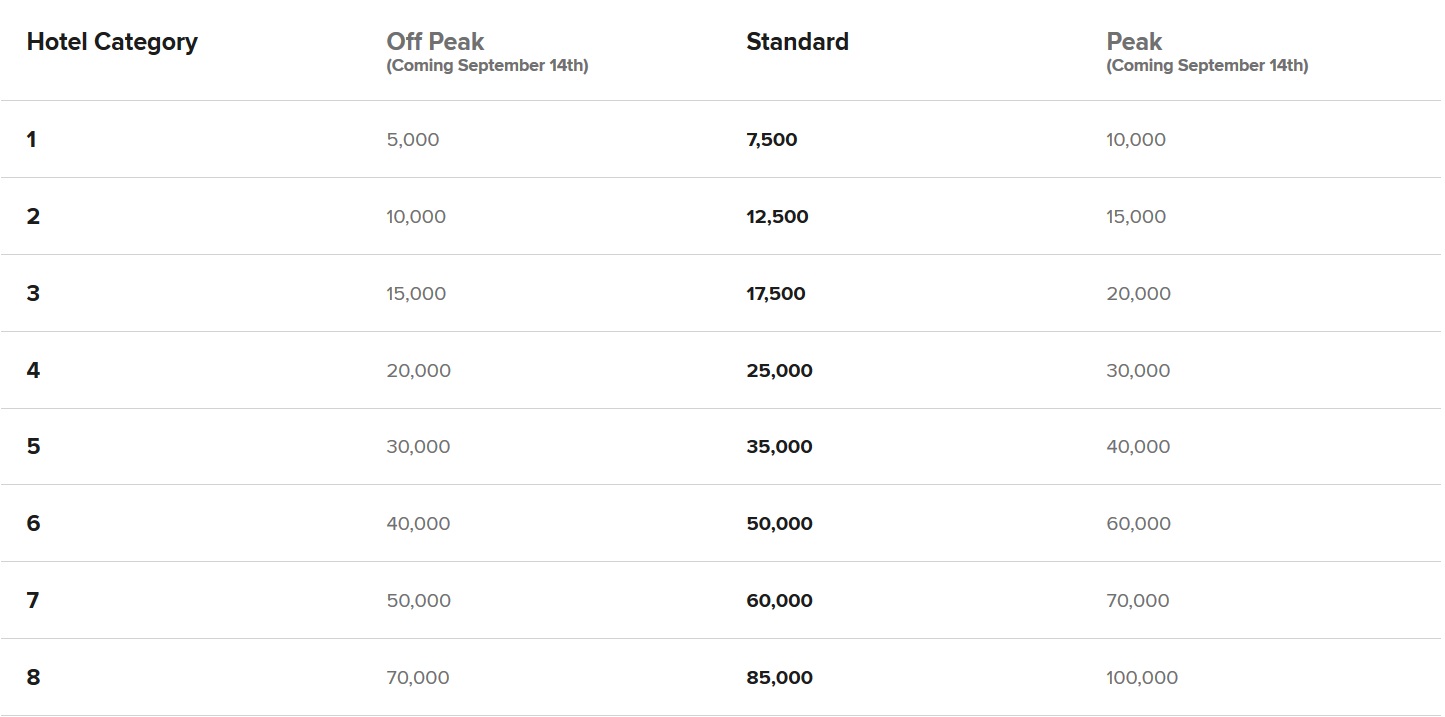Screen dimensions: 1445x717
Task: Click Category 7 Peak value 70,000
Action: tap(1137, 601)
